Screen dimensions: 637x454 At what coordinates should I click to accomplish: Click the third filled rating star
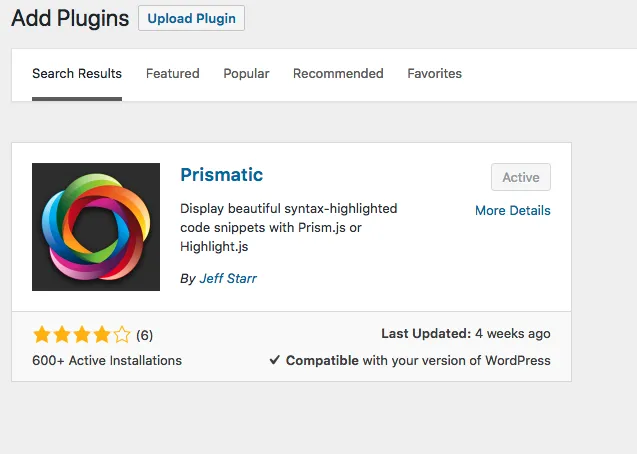(x=82, y=335)
